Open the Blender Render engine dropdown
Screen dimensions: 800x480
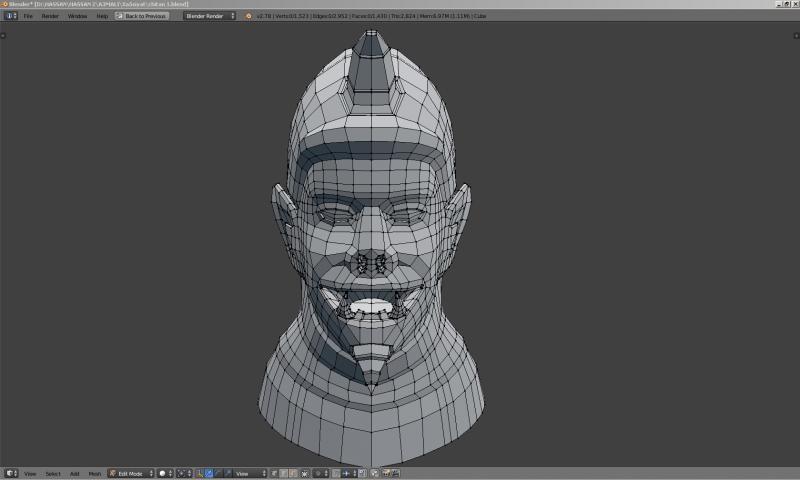click(210, 16)
